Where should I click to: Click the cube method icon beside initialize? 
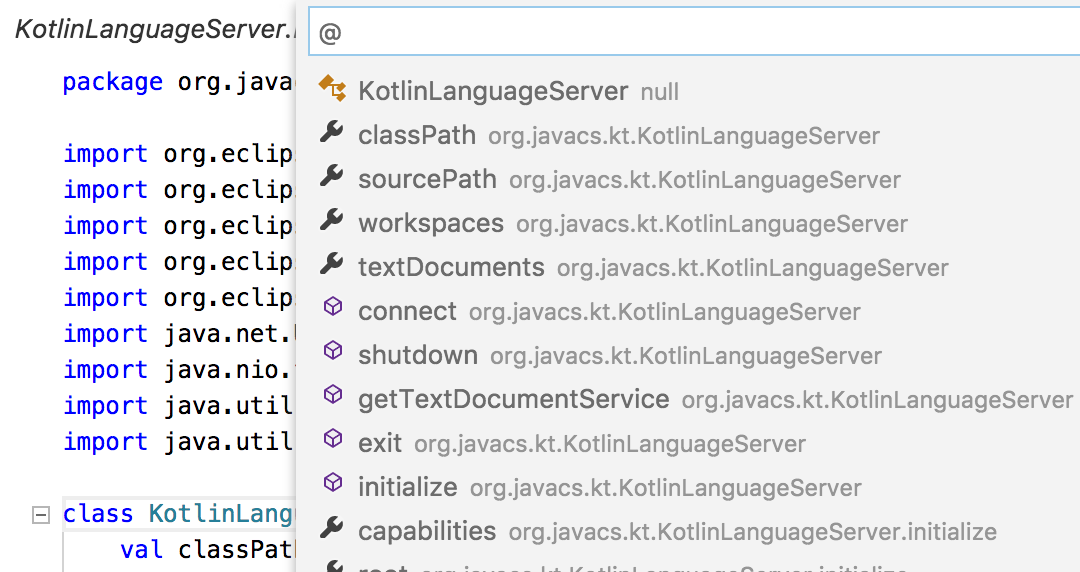coord(333,483)
